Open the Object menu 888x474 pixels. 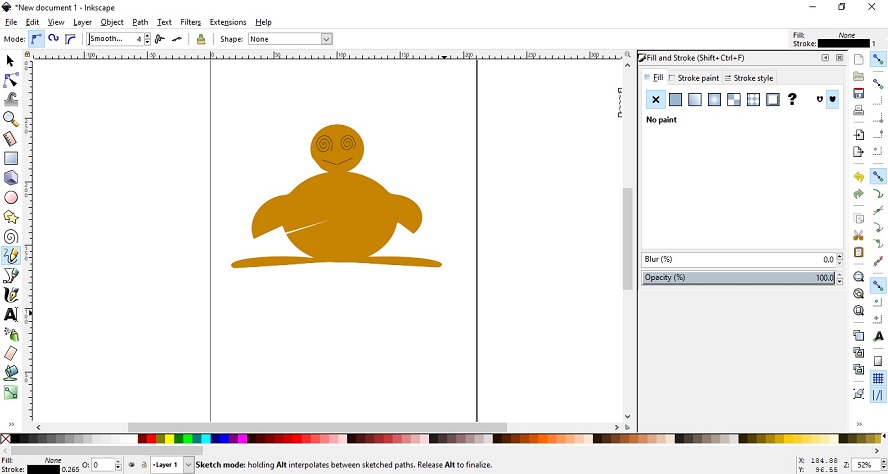click(112, 22)
